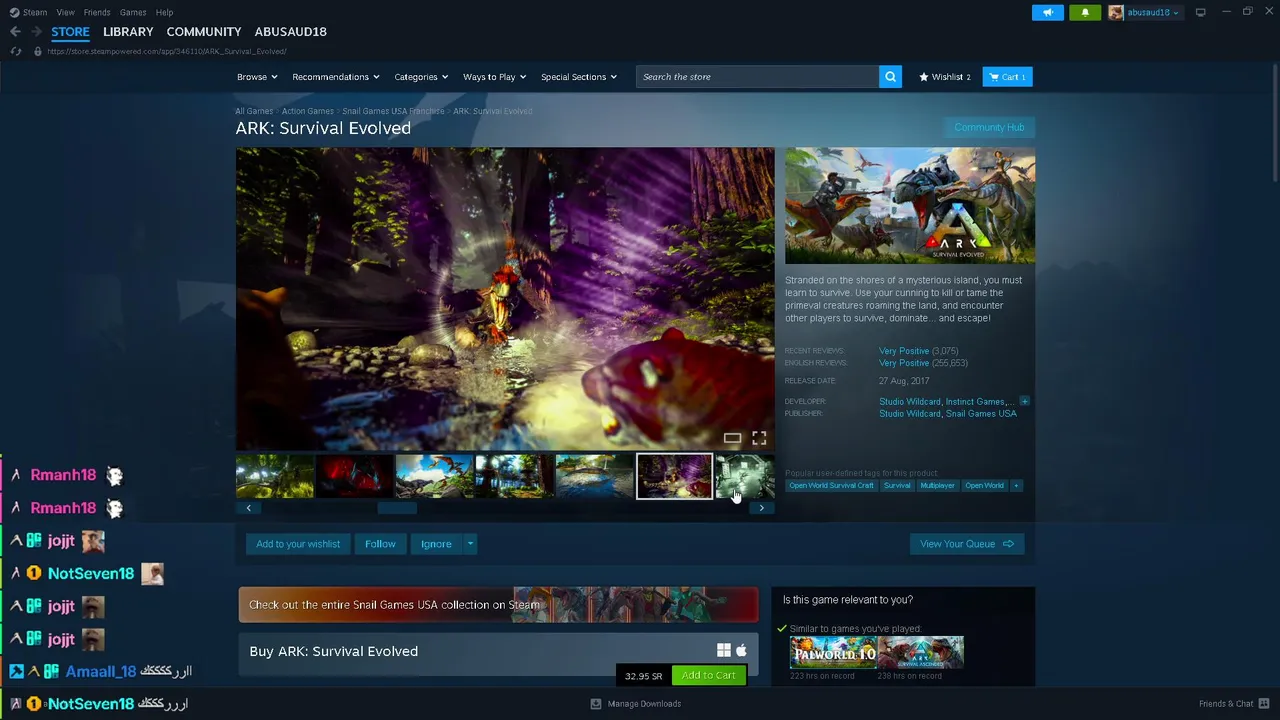The width and height of the screenshot is (1280, 720).
Task: Open the ABUSAUD18 profile tab
Action: coord(291,32)
